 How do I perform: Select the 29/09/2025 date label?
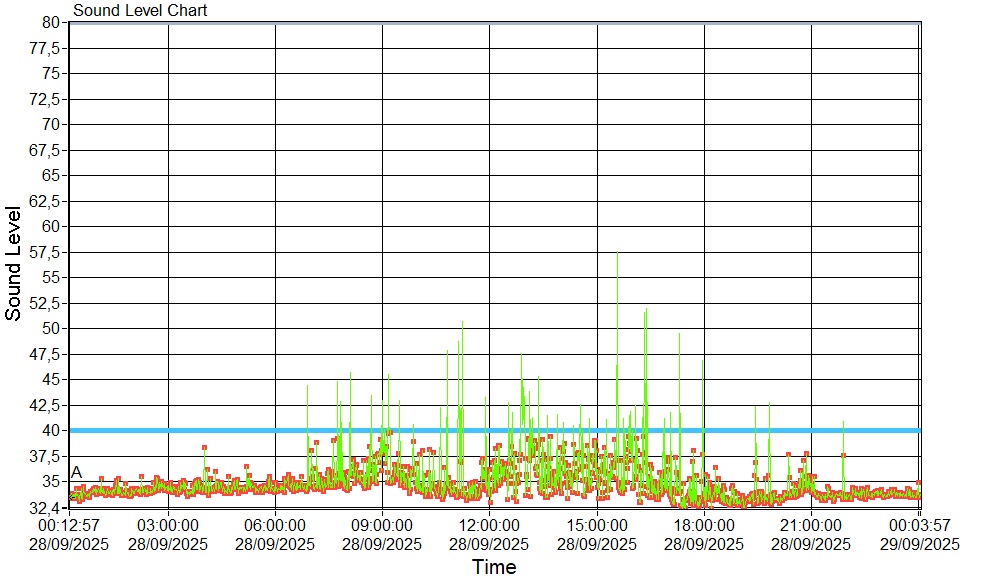click(x=919, y=544)
